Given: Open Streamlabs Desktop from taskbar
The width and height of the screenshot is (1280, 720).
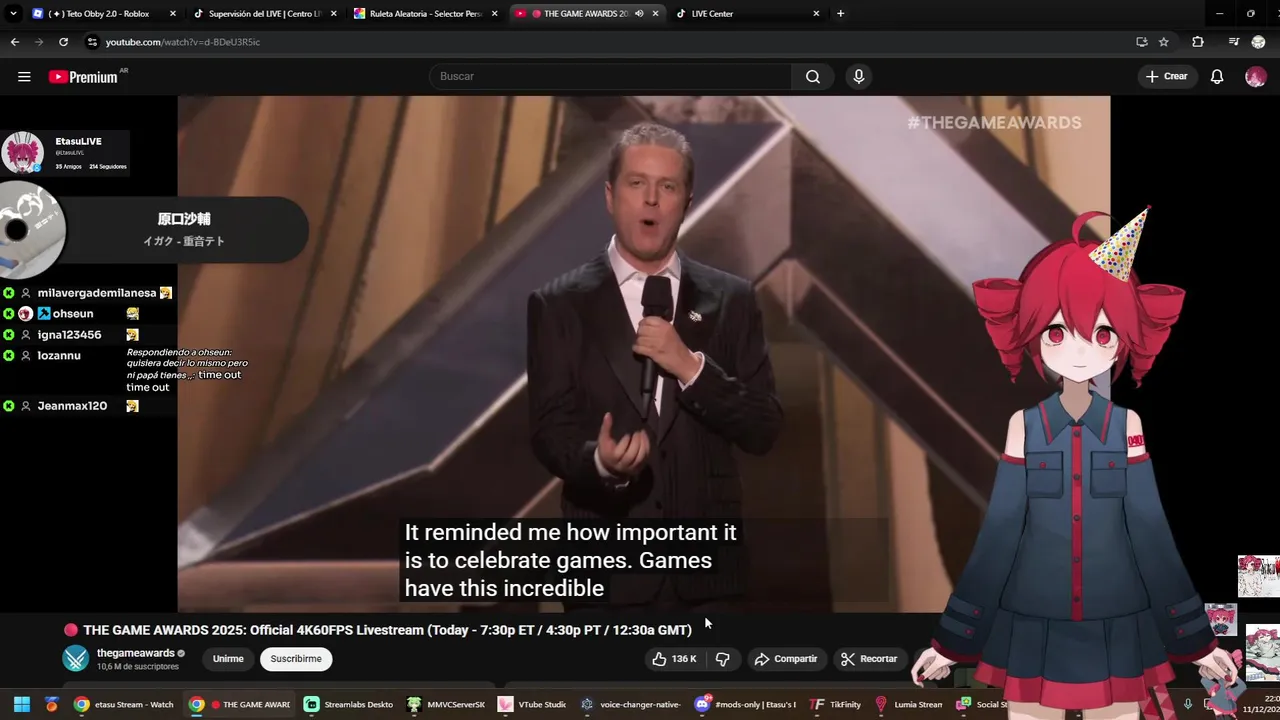Looking at the screenshot, I should click(x=349, y=704).
